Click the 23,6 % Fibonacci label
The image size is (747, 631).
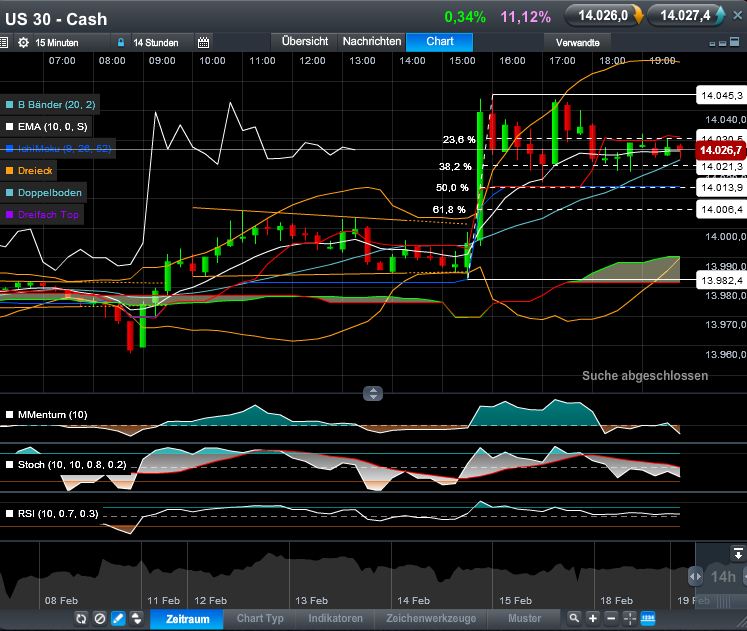pos(459,140)
